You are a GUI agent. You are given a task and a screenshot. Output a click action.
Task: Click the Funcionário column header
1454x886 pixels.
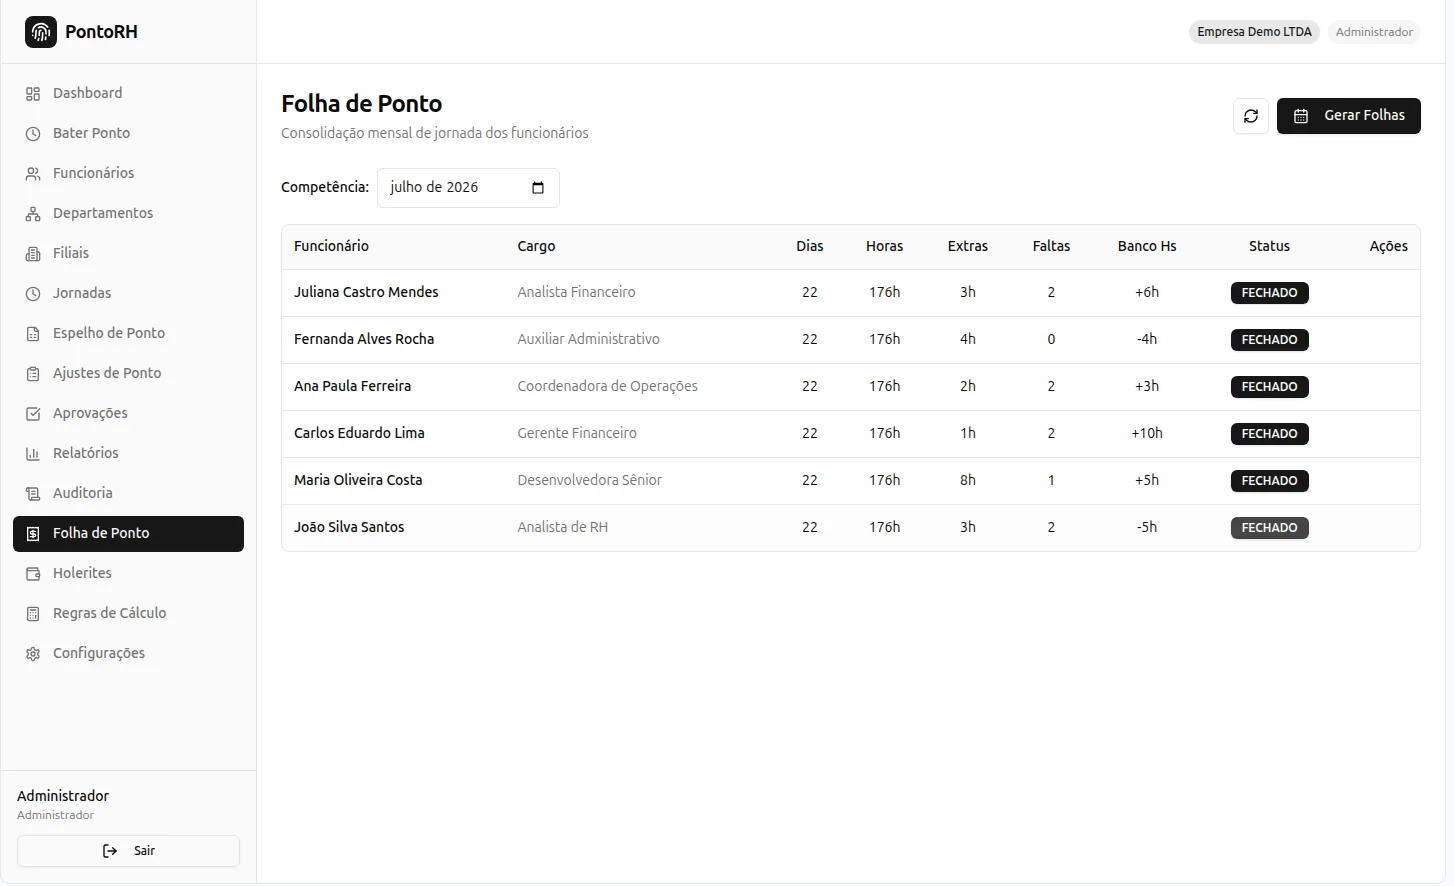point(331,246)
